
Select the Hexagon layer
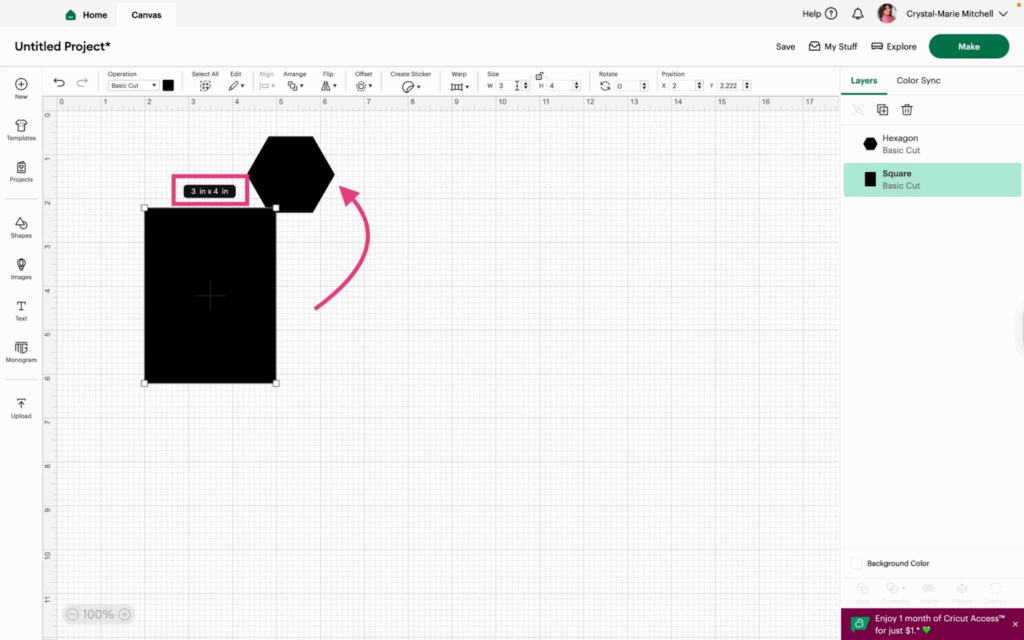coord(932,144)
